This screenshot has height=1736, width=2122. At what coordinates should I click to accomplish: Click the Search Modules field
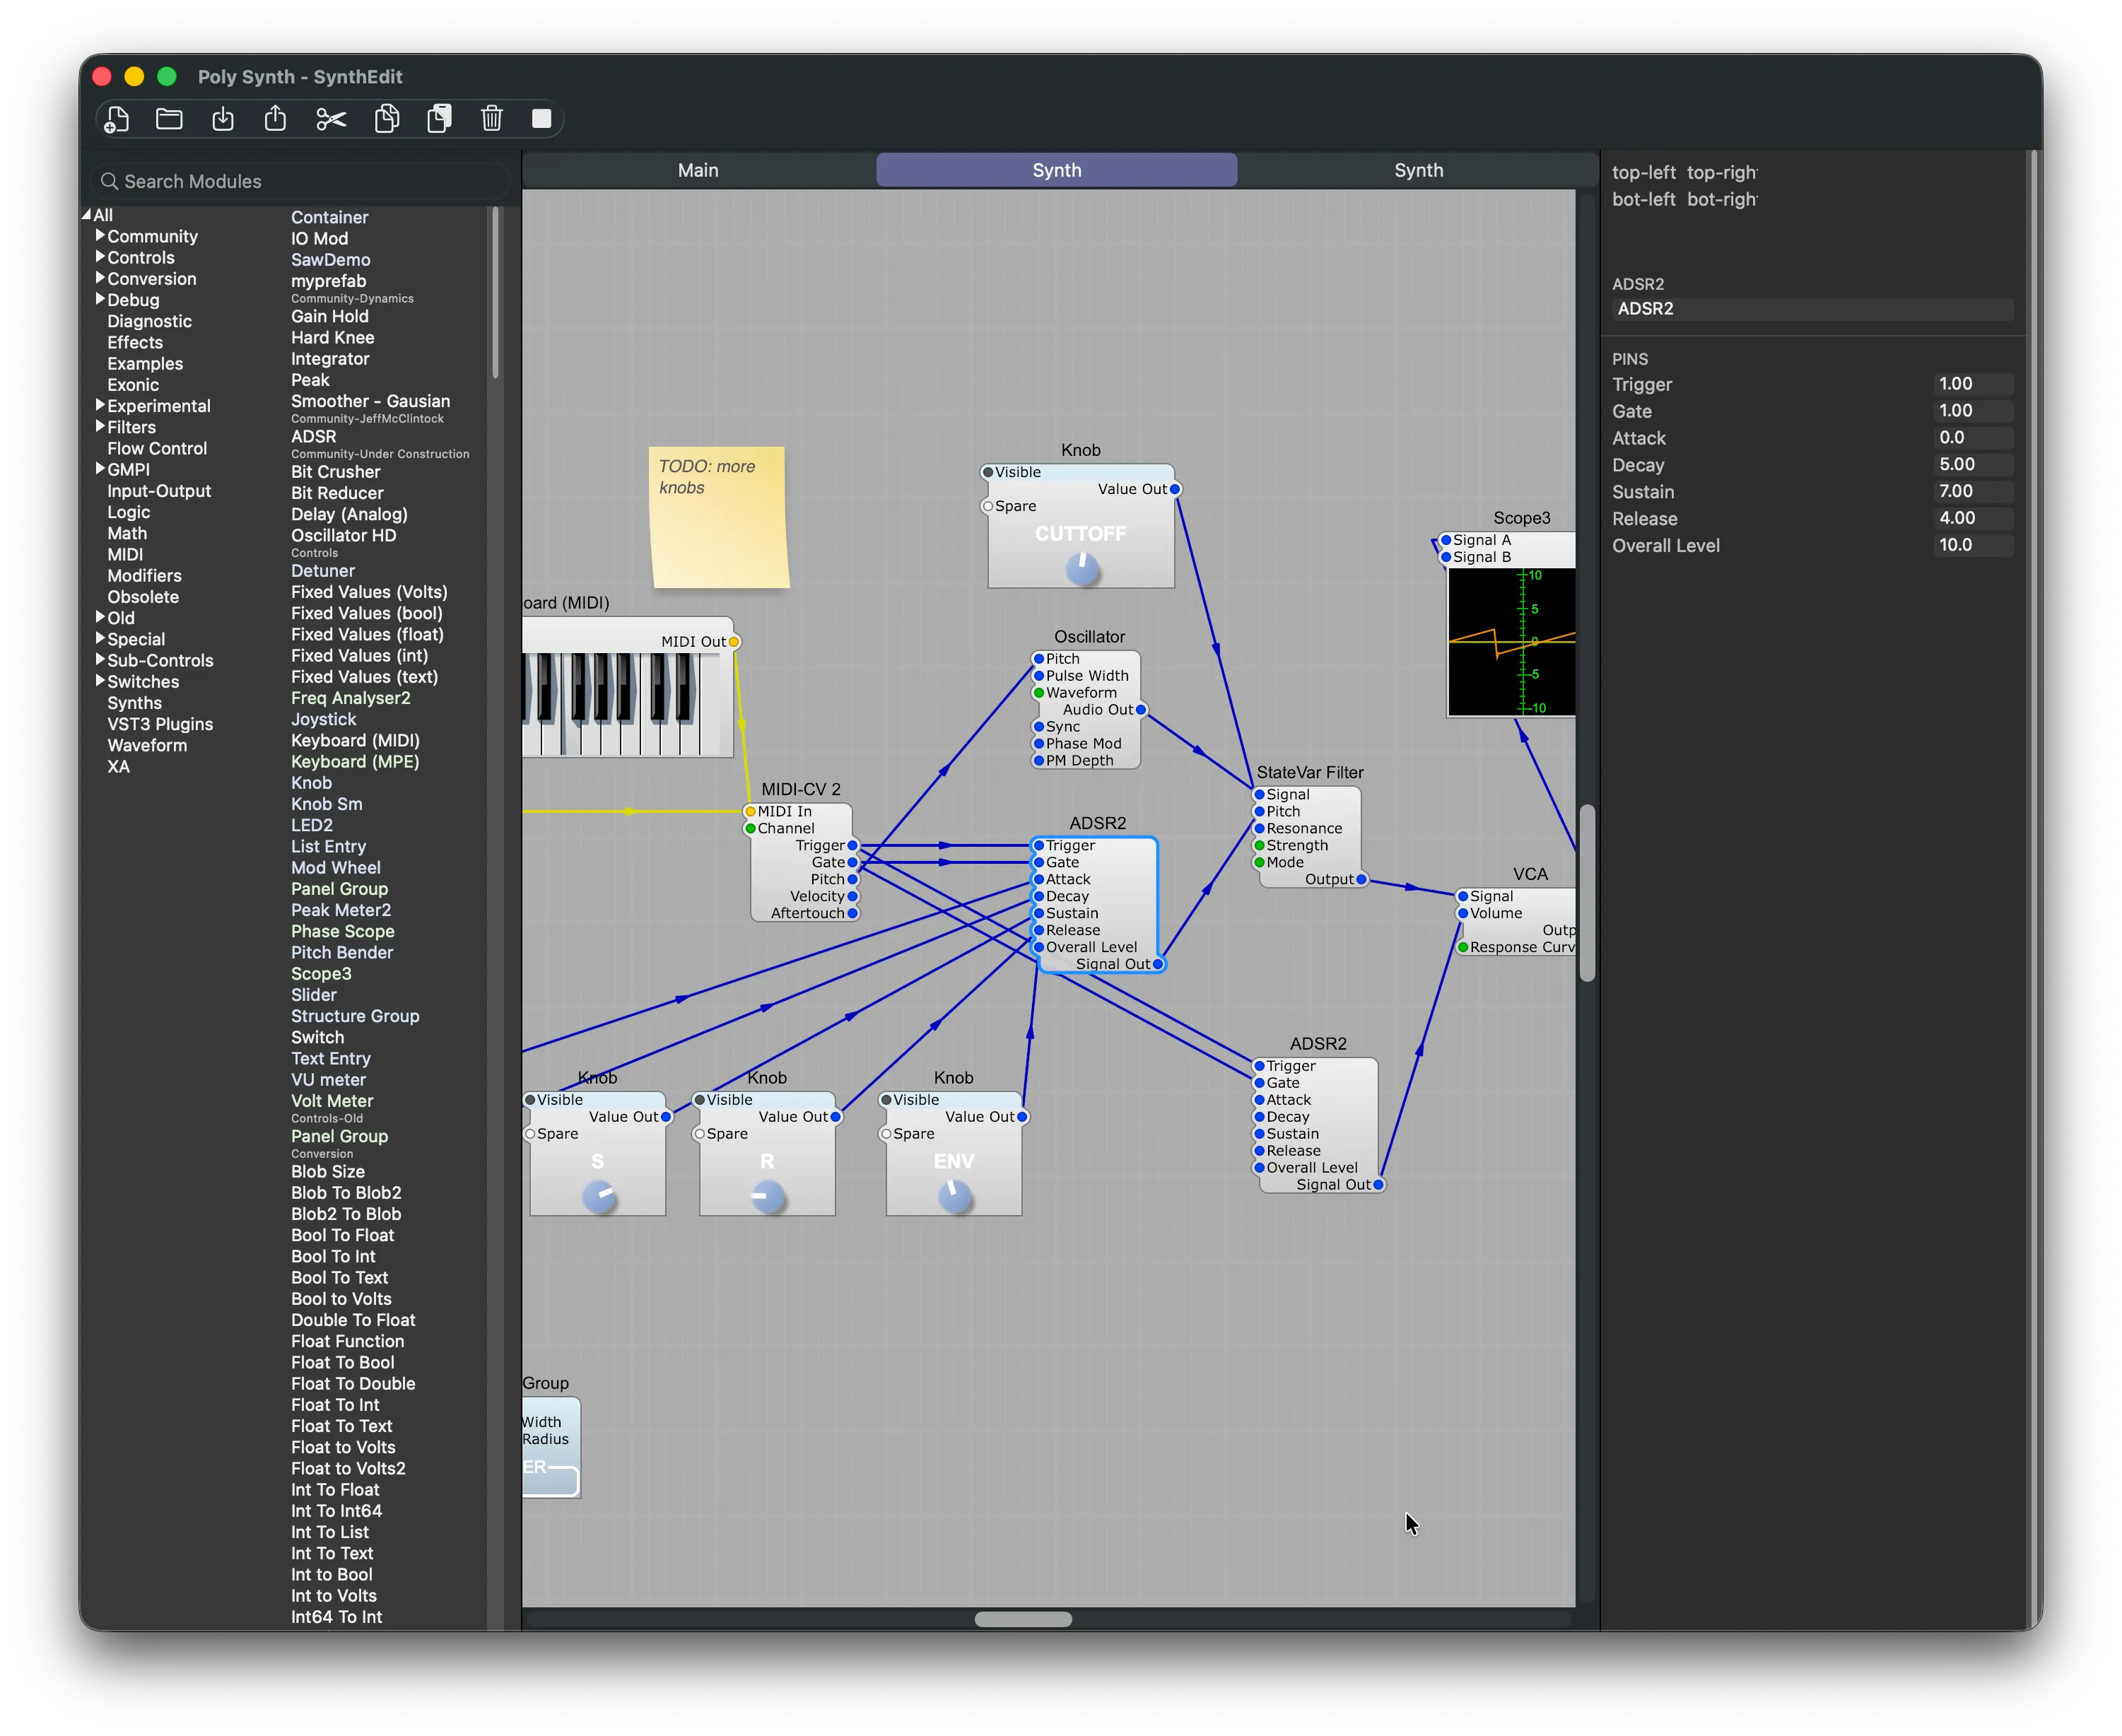coord(300,181)
